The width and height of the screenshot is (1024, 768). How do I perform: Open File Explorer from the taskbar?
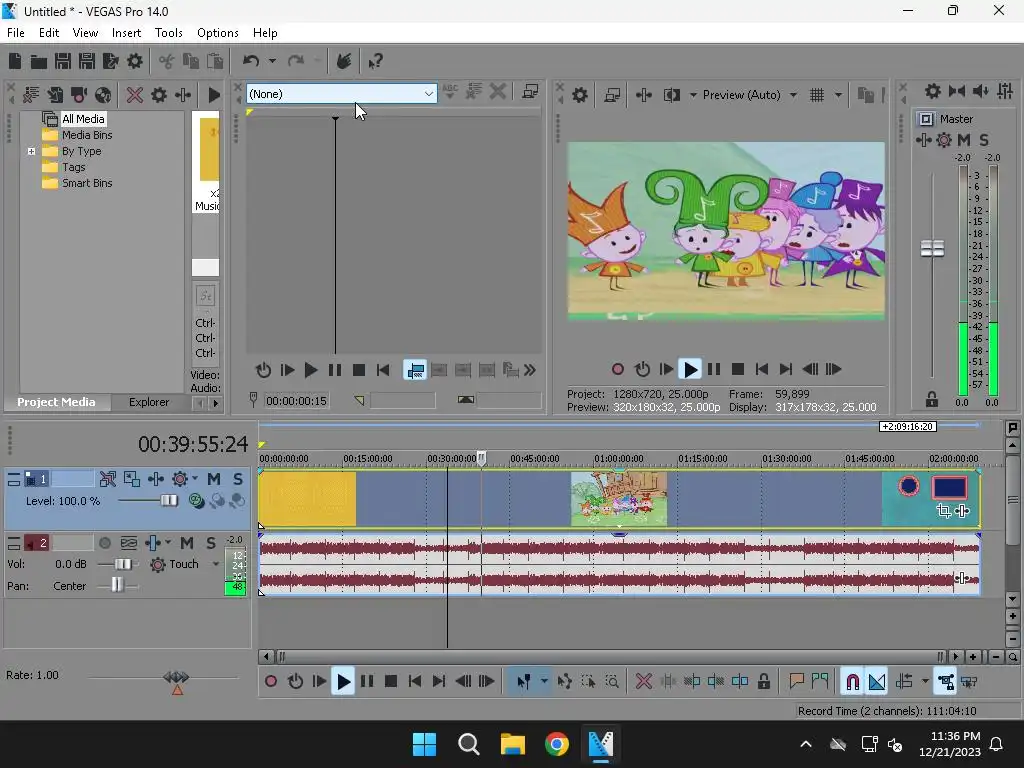coord(513,744)
